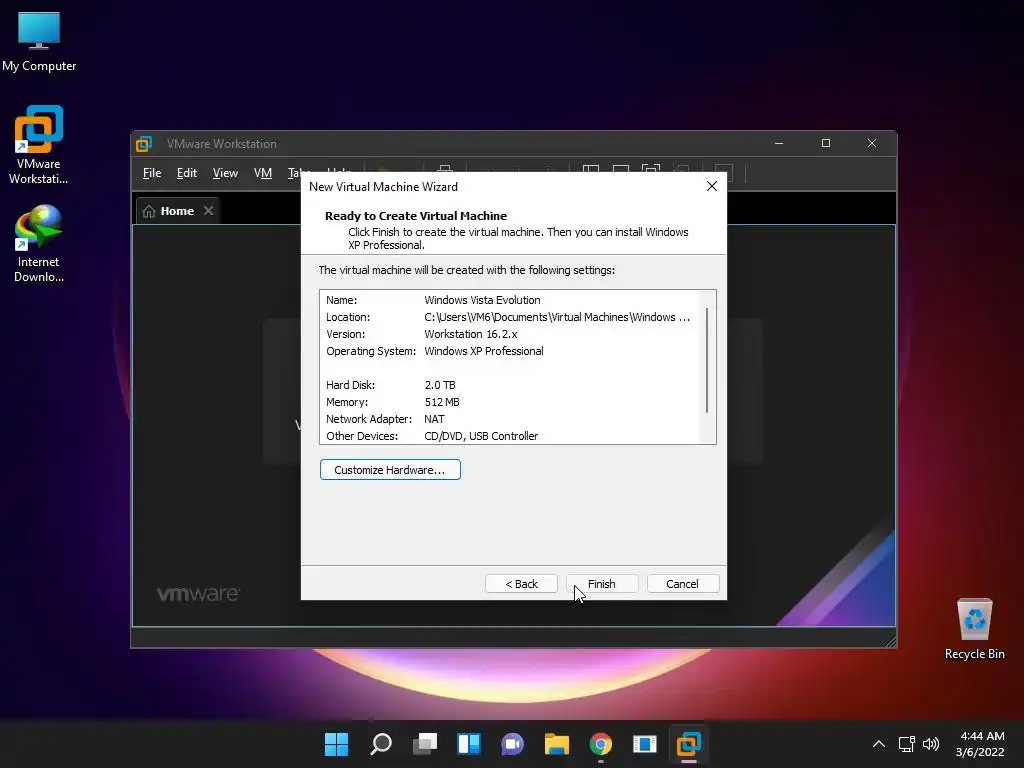1024x768 pixels.
Task: Open the blue window app on taskbar
Action: [x=645, y=744]
